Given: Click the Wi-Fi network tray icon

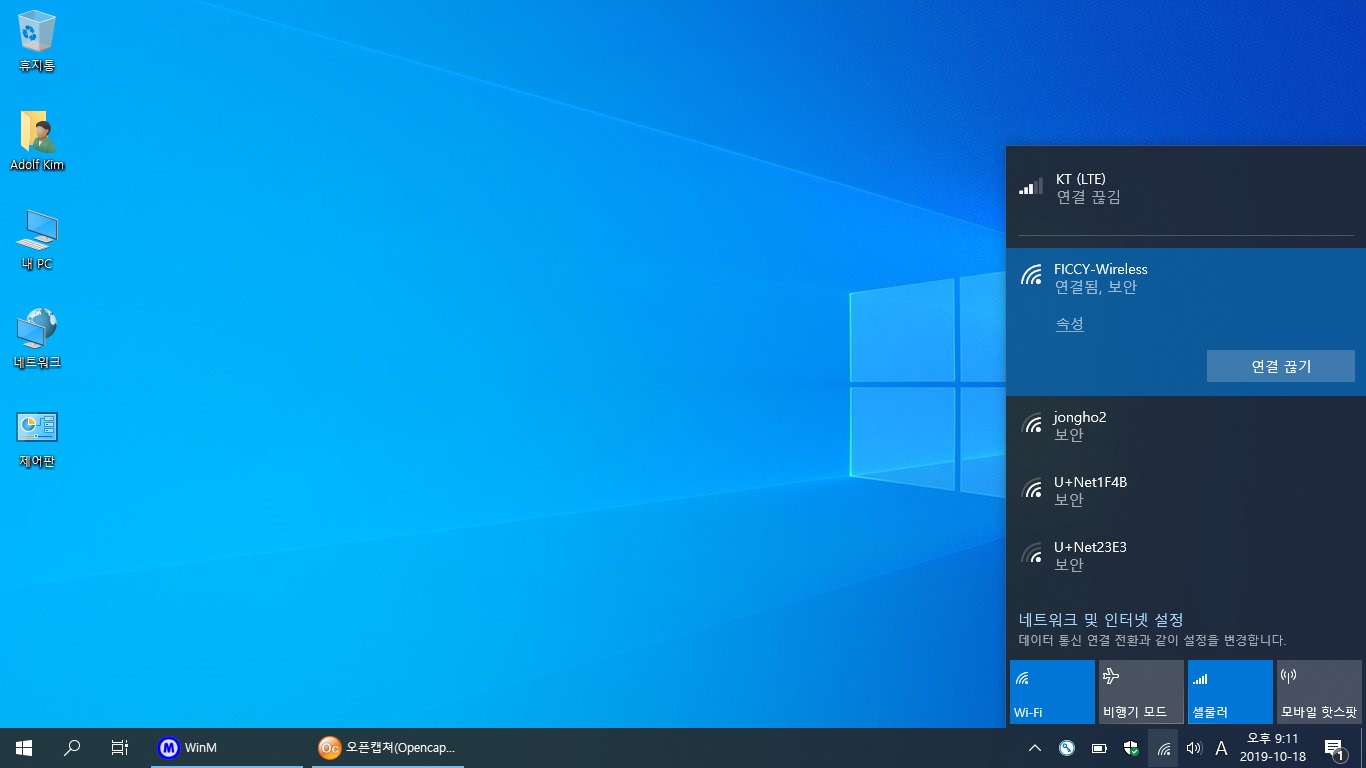Looking at the screenshot, I should (x=1163, y=748).
